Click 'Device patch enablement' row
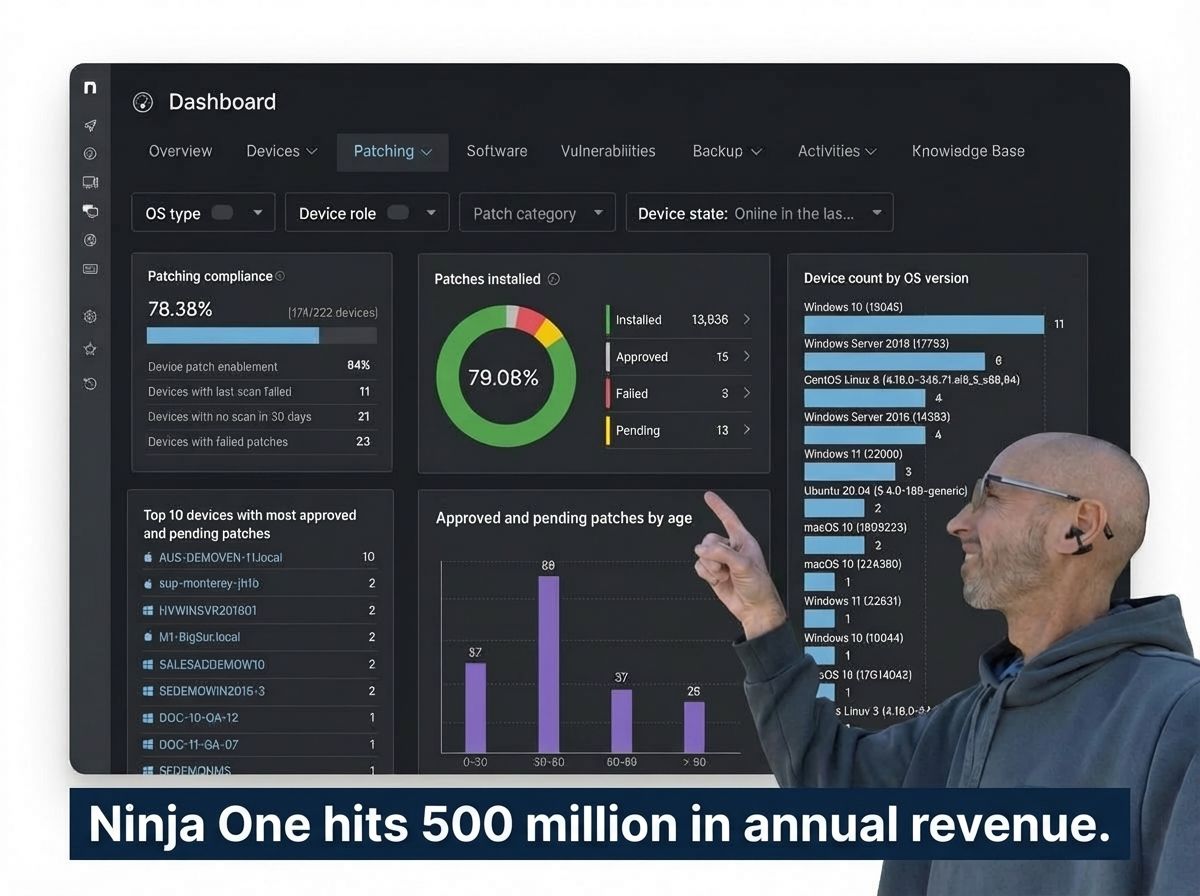The height and width of the screenshot is (896, 1200). pos(259,366)
